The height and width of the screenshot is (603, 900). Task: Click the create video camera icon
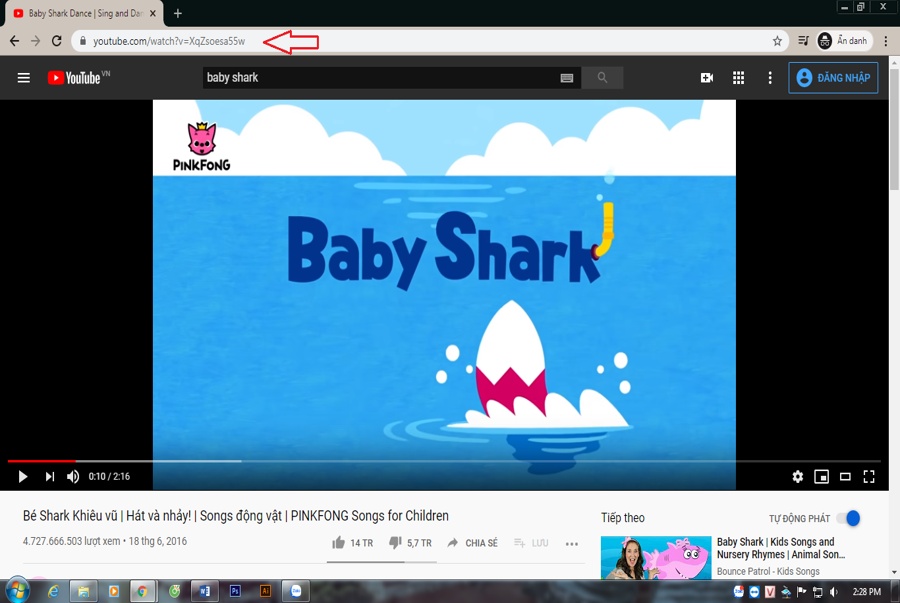(707, 77)
